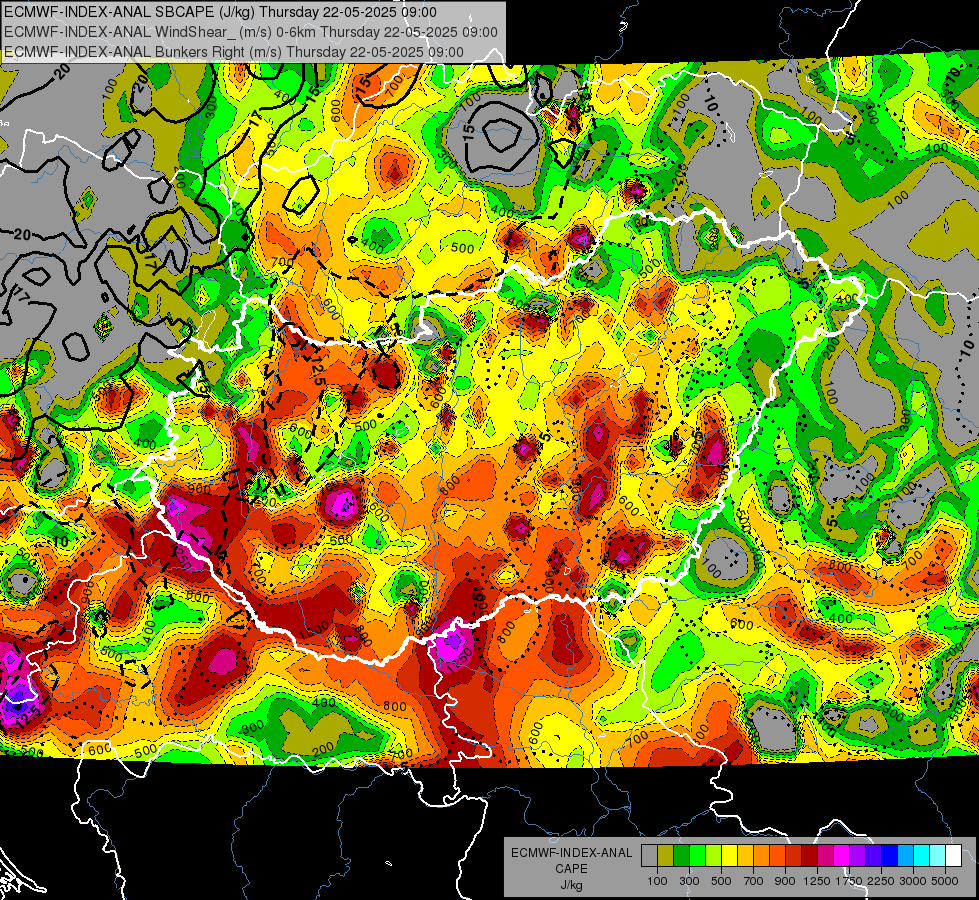
Task: Click the ECMWF-INDEX-ANAL legend title
Action: [x=571, y=853]
